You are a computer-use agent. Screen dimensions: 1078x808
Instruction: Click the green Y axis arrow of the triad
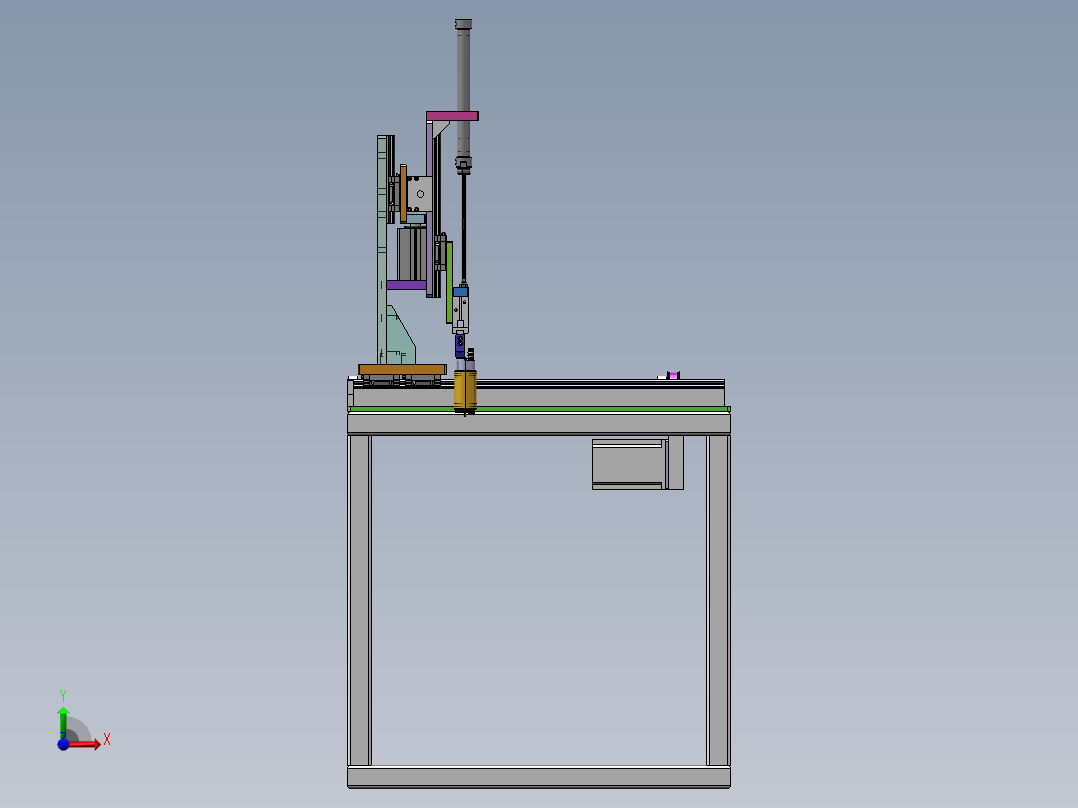pos(63,722)
